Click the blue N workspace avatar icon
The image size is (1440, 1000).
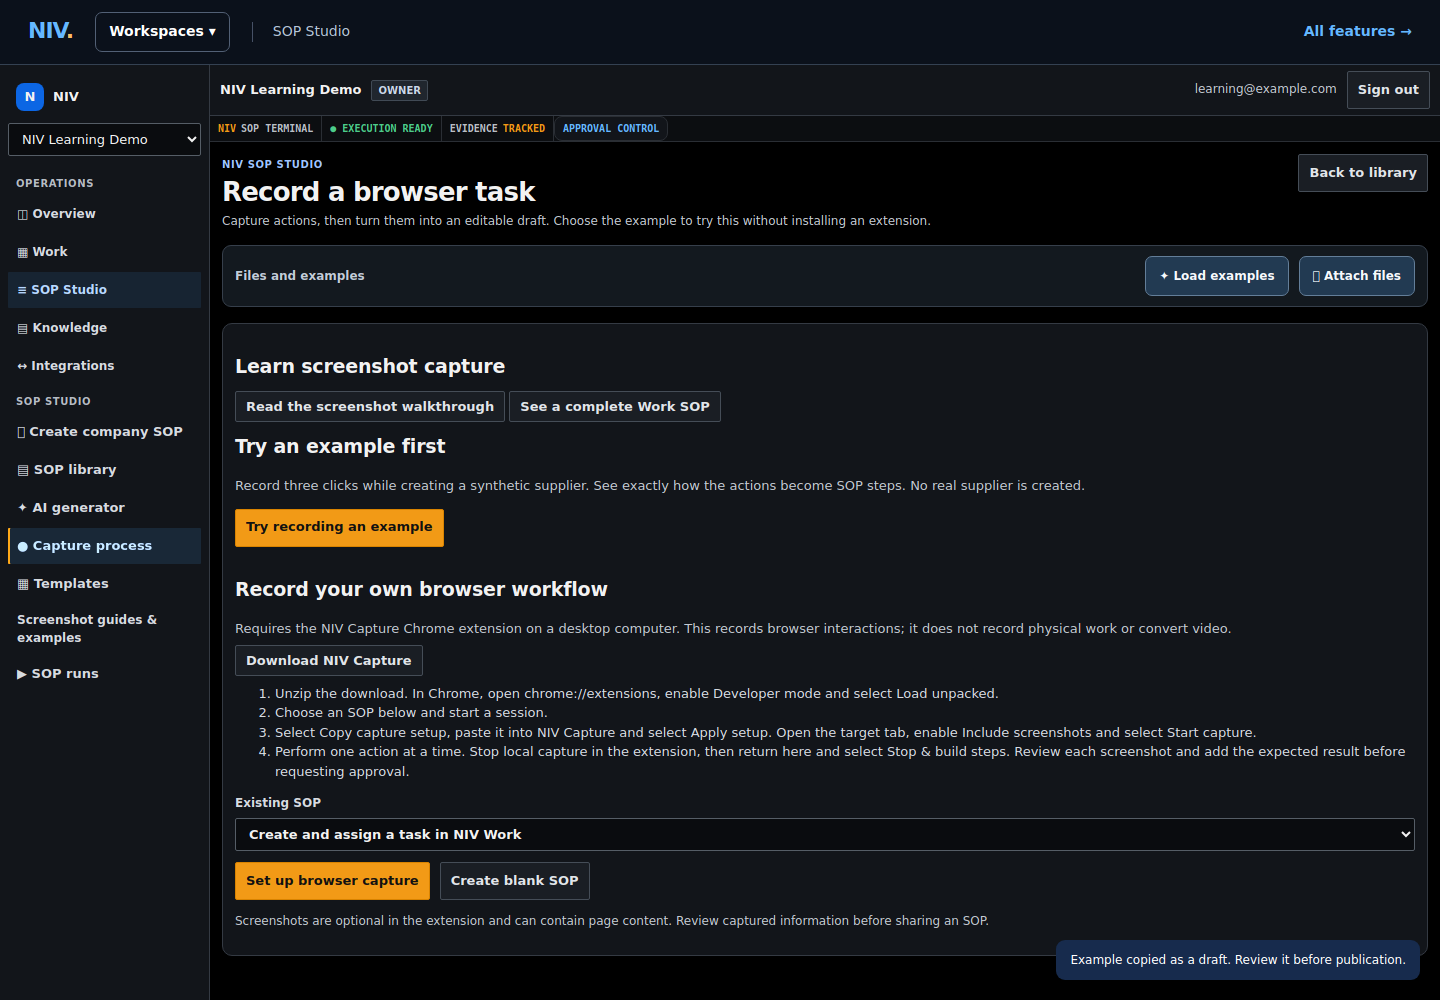[30, 97]
